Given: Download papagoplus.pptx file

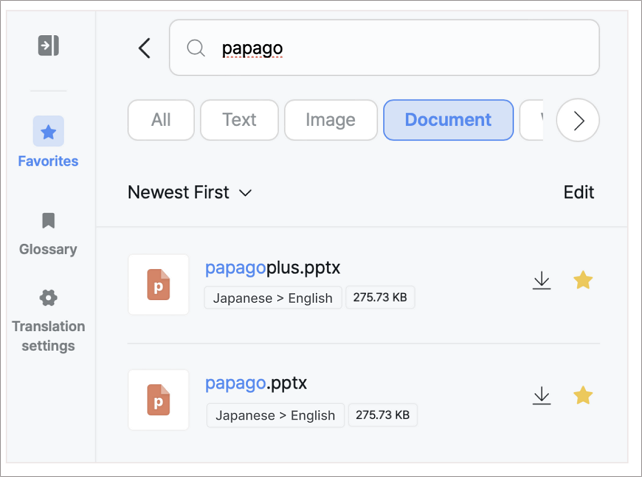Looking at the screenshot, I should click(x=541, y=281).
